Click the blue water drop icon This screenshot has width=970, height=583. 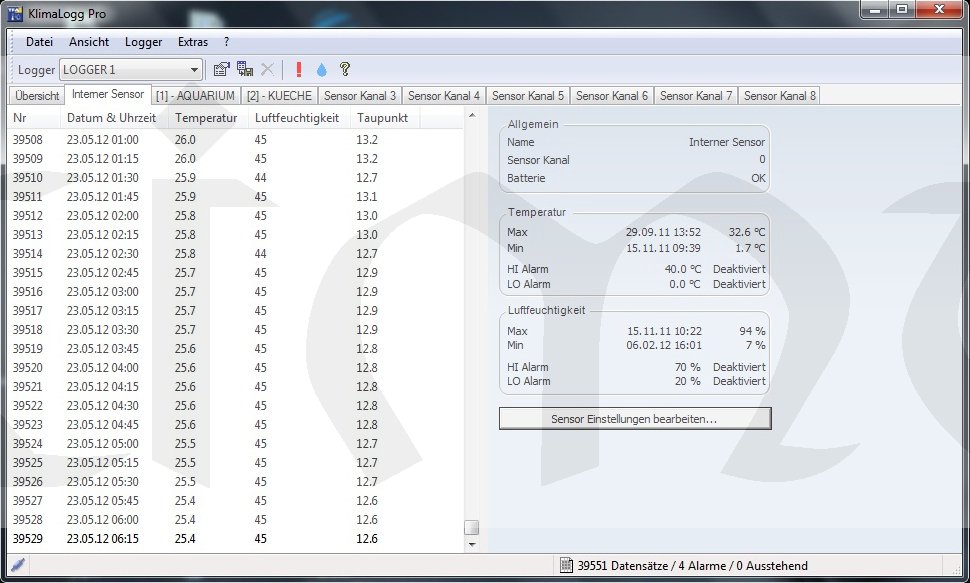(x=321, y=70)
